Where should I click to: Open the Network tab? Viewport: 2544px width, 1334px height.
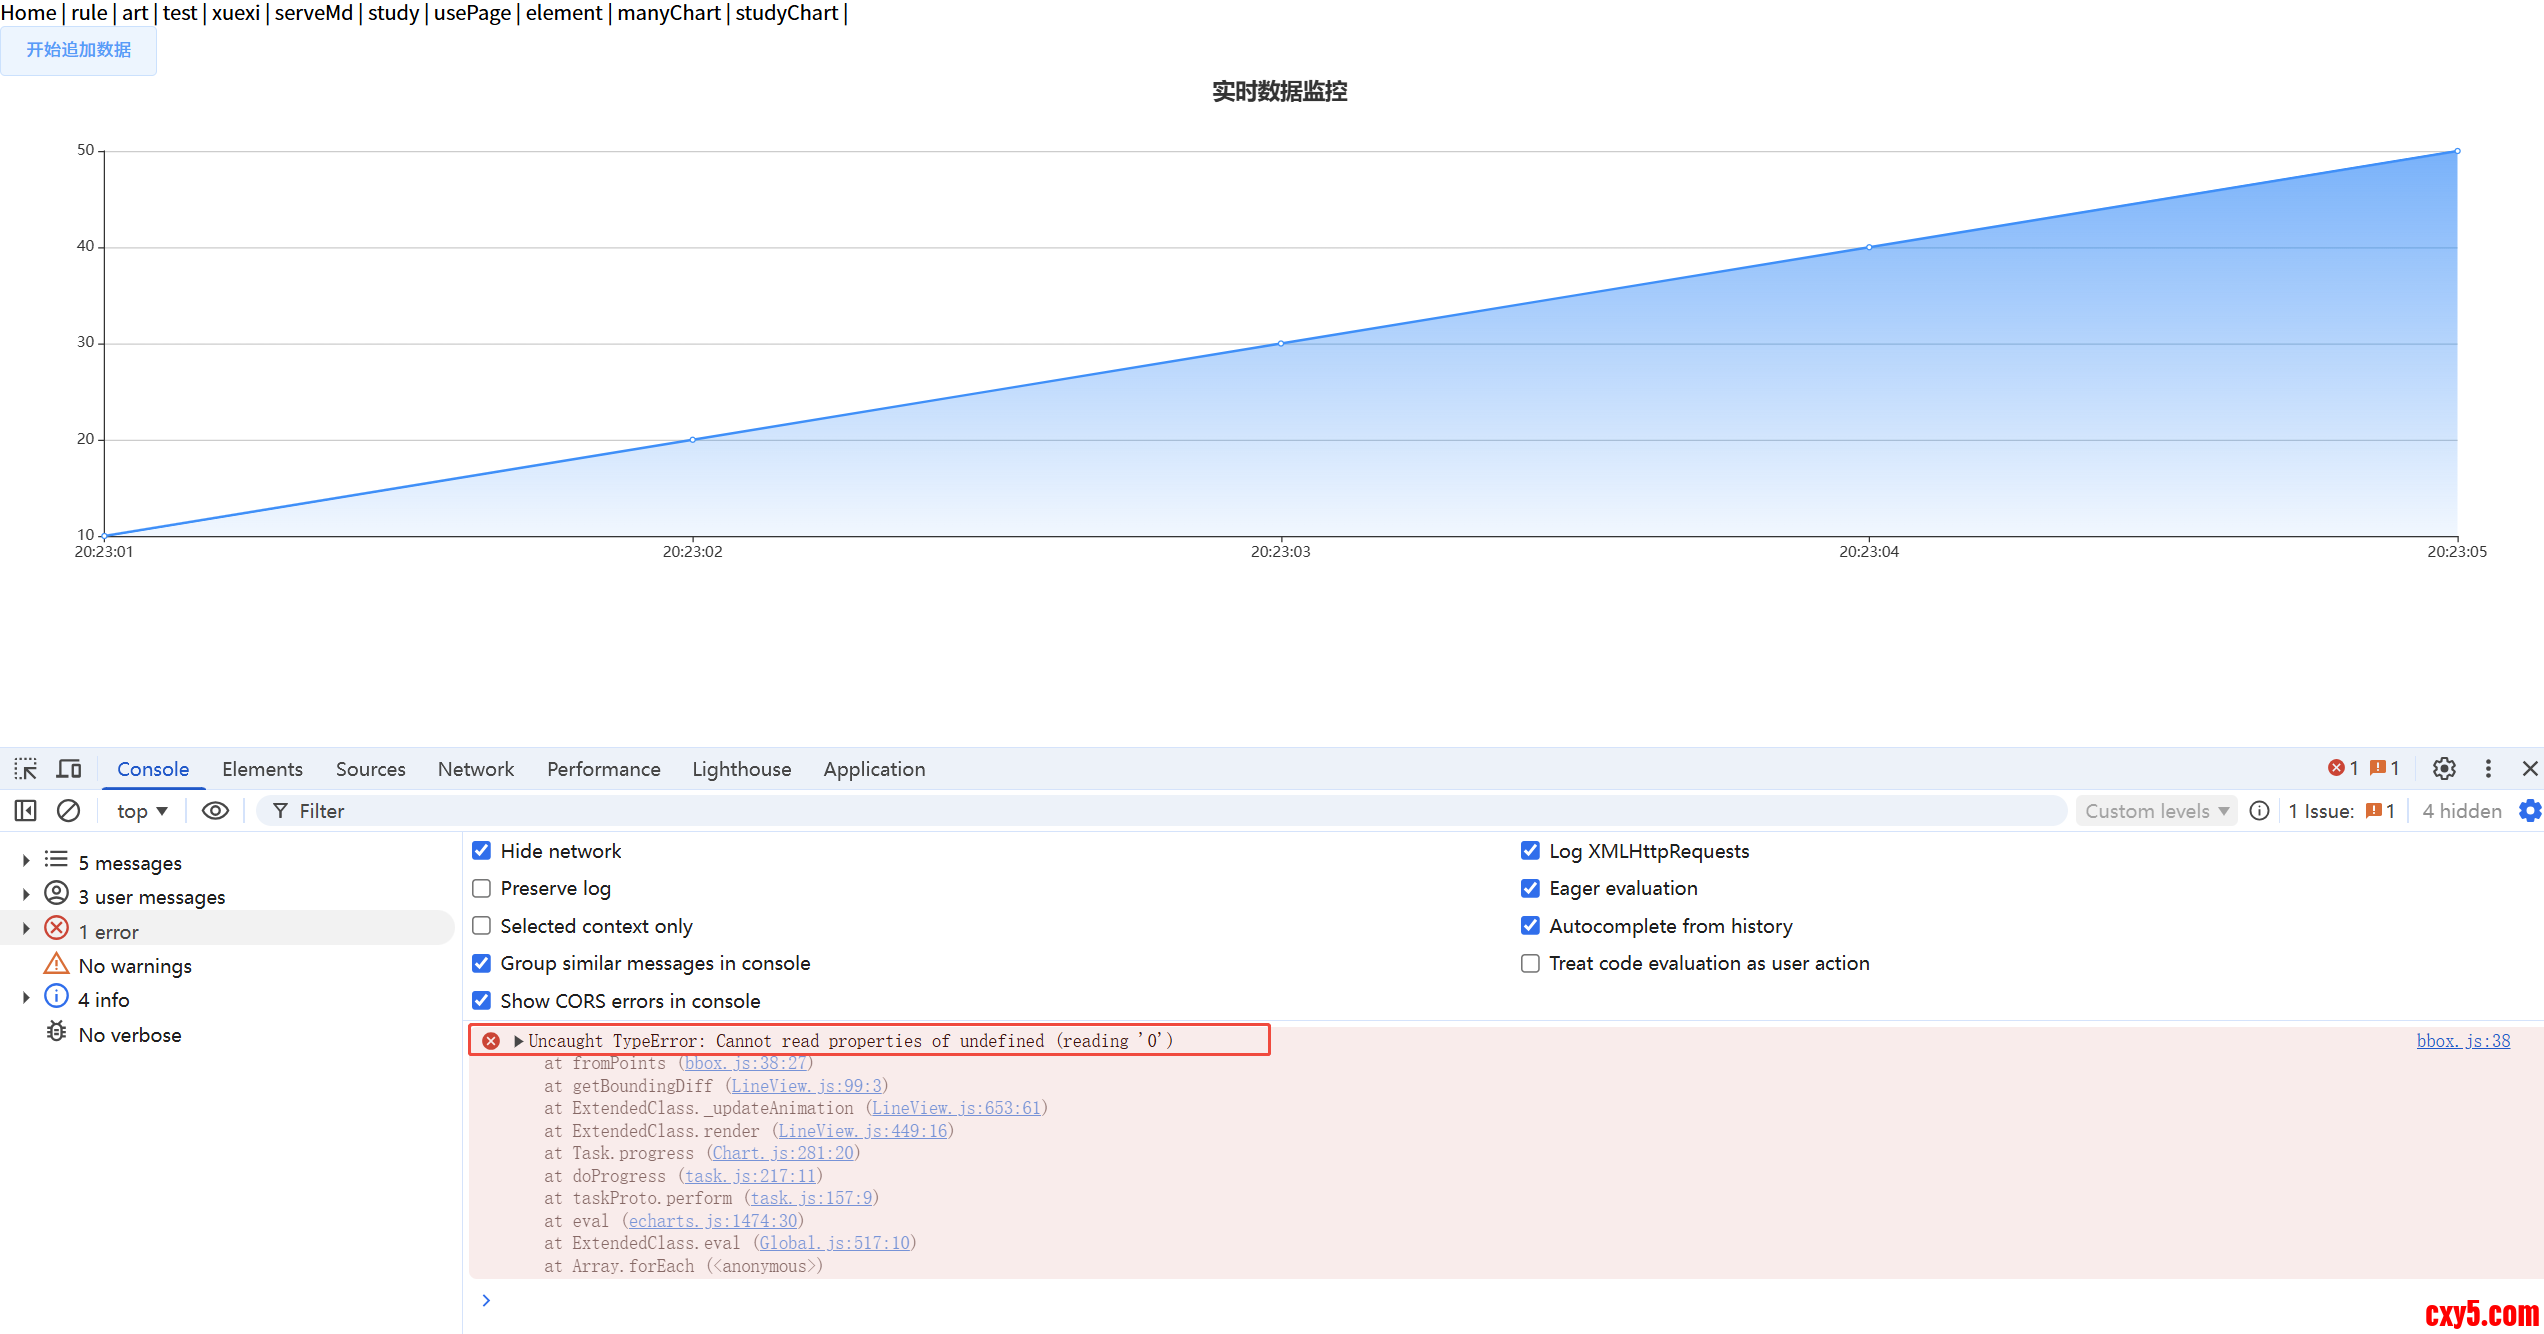click(x=475, y=769)
